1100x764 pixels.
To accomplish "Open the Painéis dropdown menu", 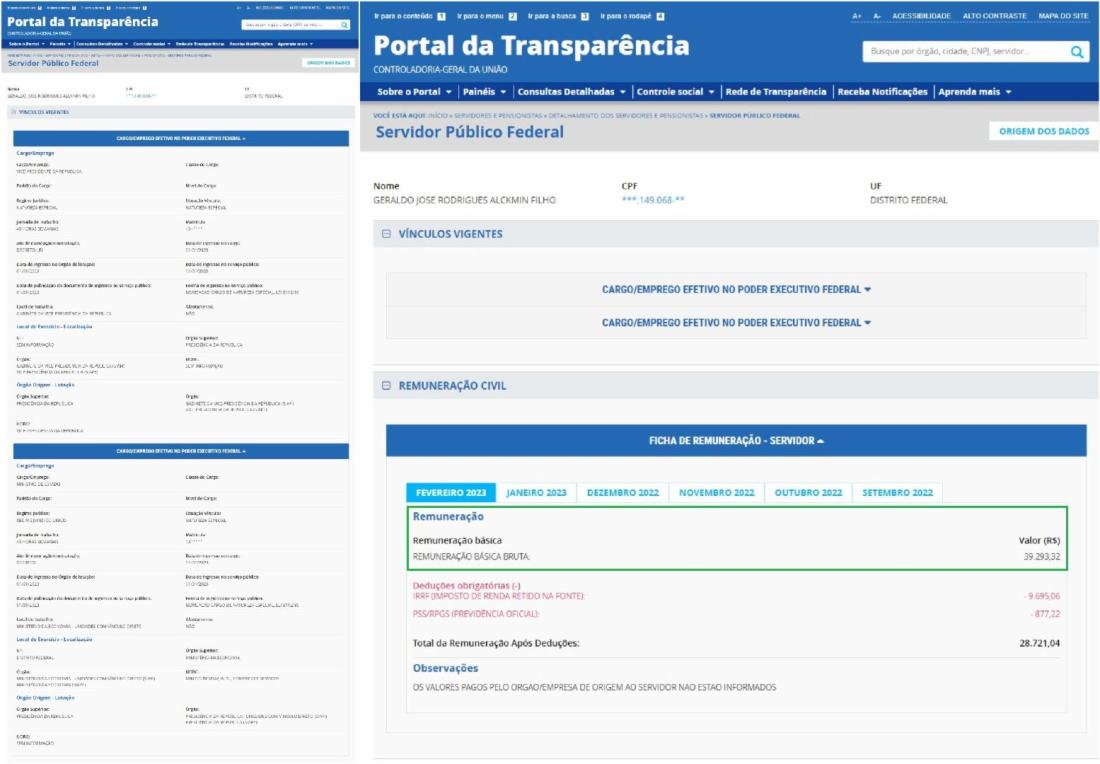I will point(484,92).
